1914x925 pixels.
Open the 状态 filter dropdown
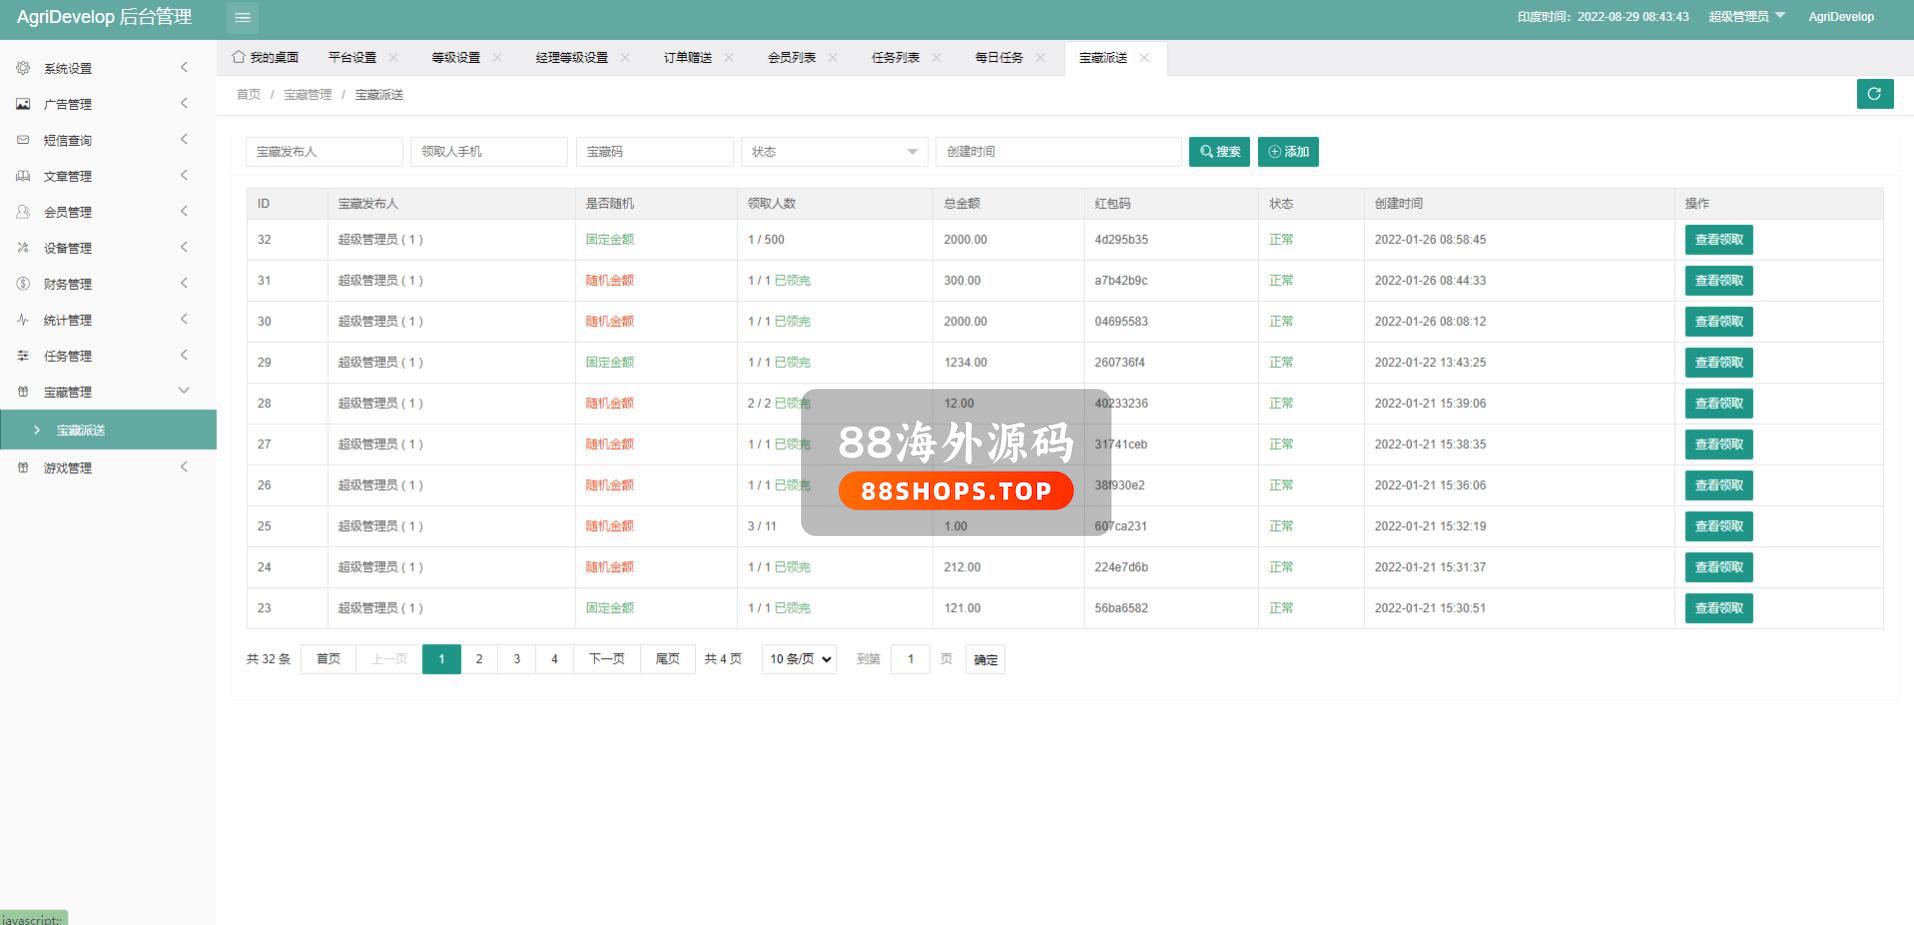click(834, 152)
